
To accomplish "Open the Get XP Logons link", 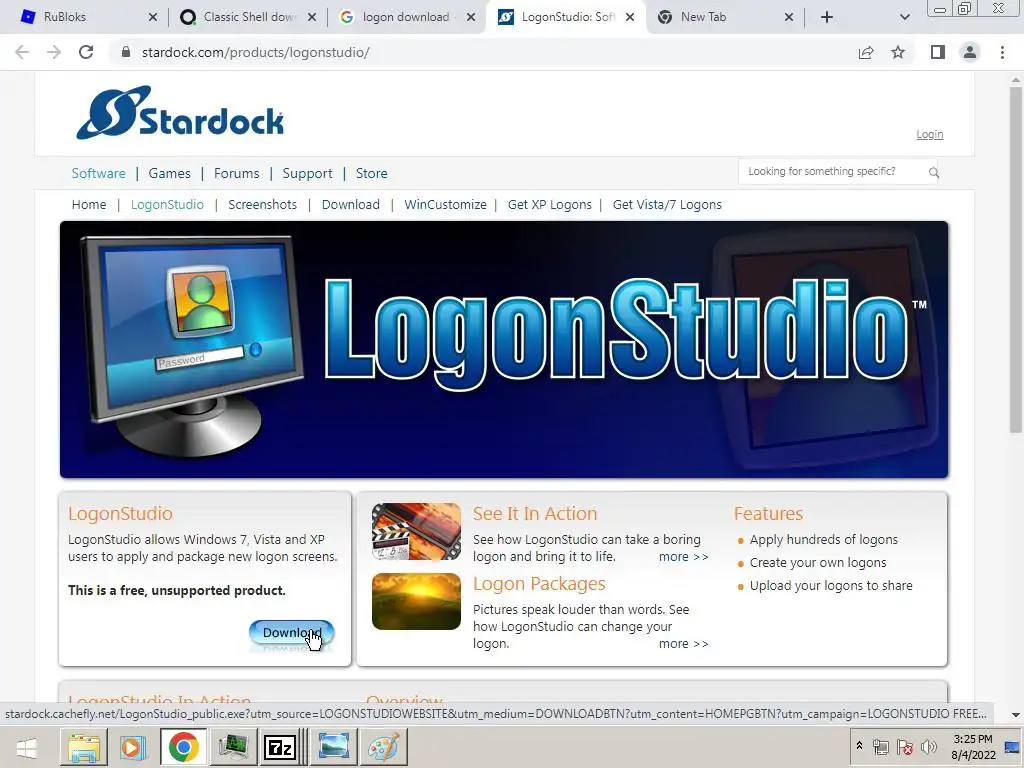I will pyautogui.click(x=550, y=204).
